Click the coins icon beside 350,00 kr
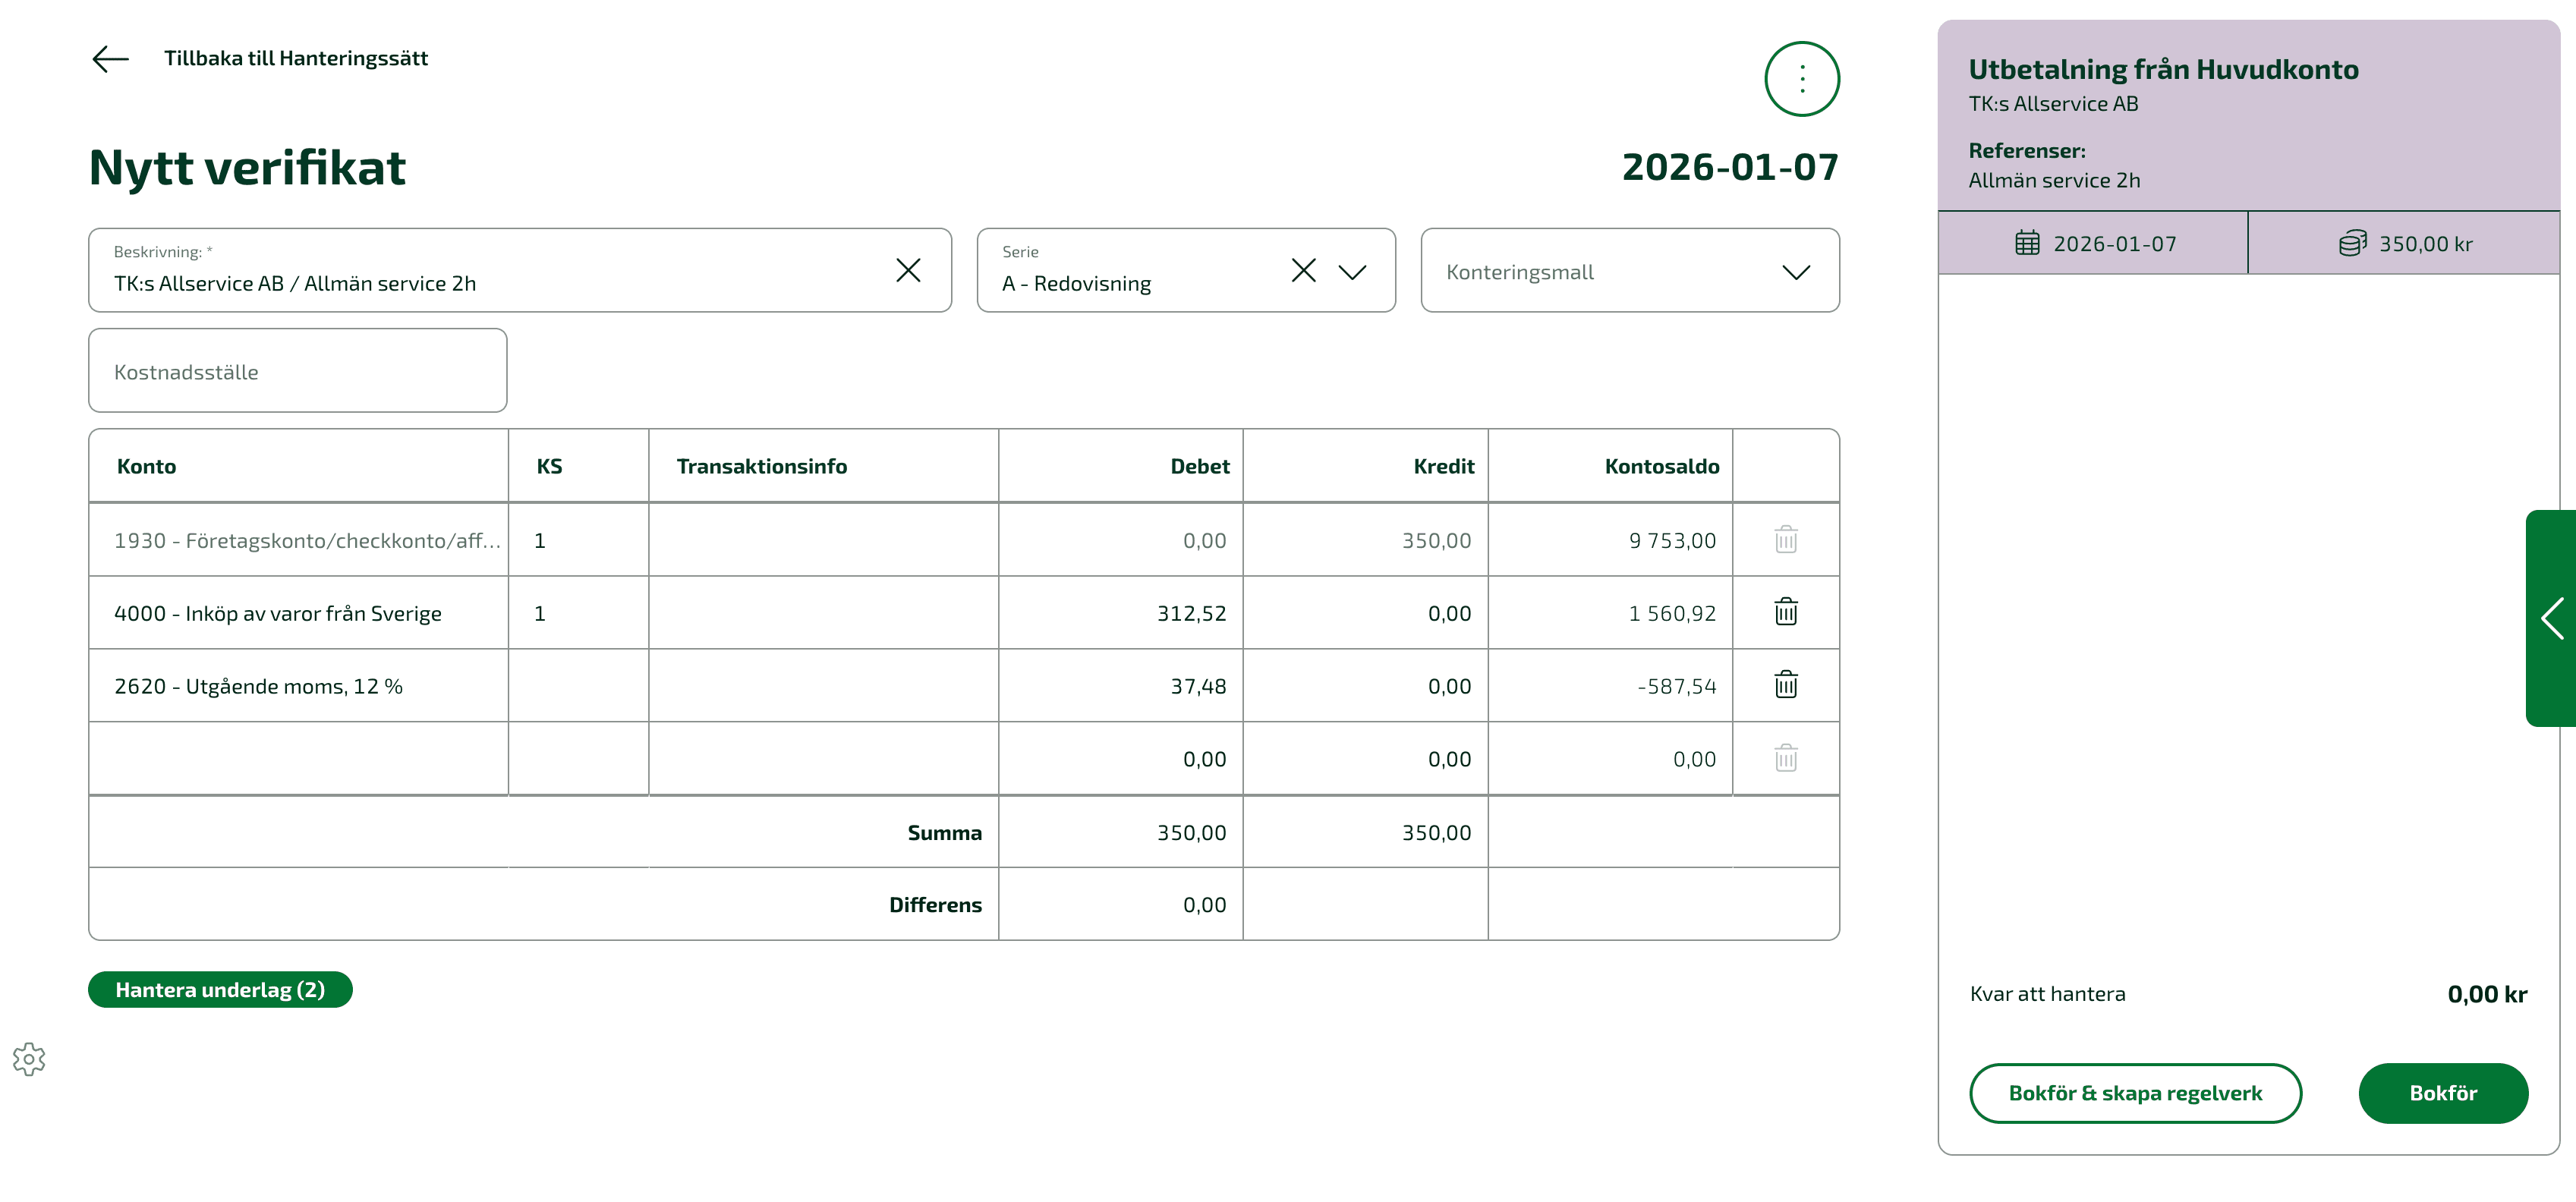Viewport: 2576px width, 1202px height. (2352, 243)
